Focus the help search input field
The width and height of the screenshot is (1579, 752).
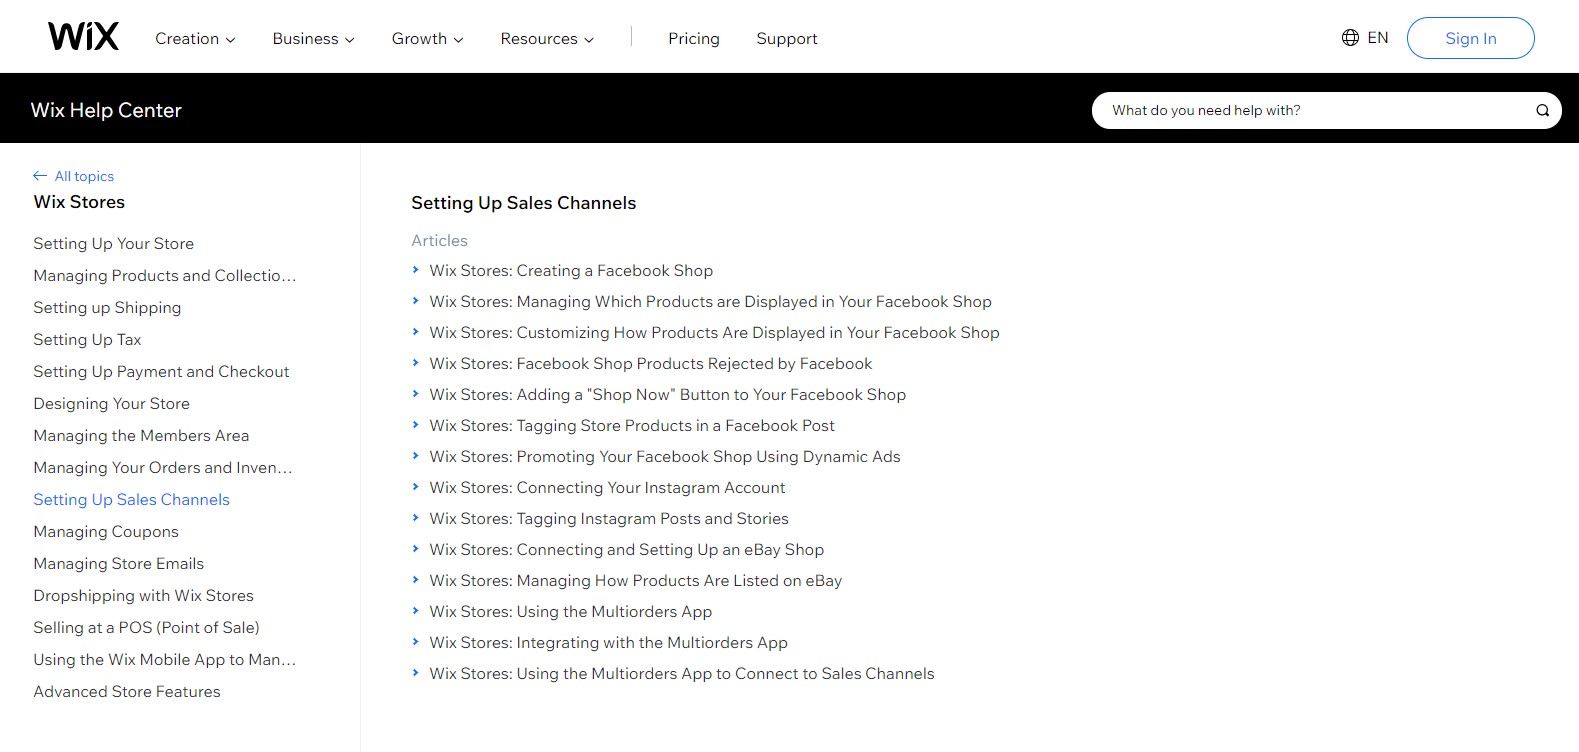[x=1310, y=111]
